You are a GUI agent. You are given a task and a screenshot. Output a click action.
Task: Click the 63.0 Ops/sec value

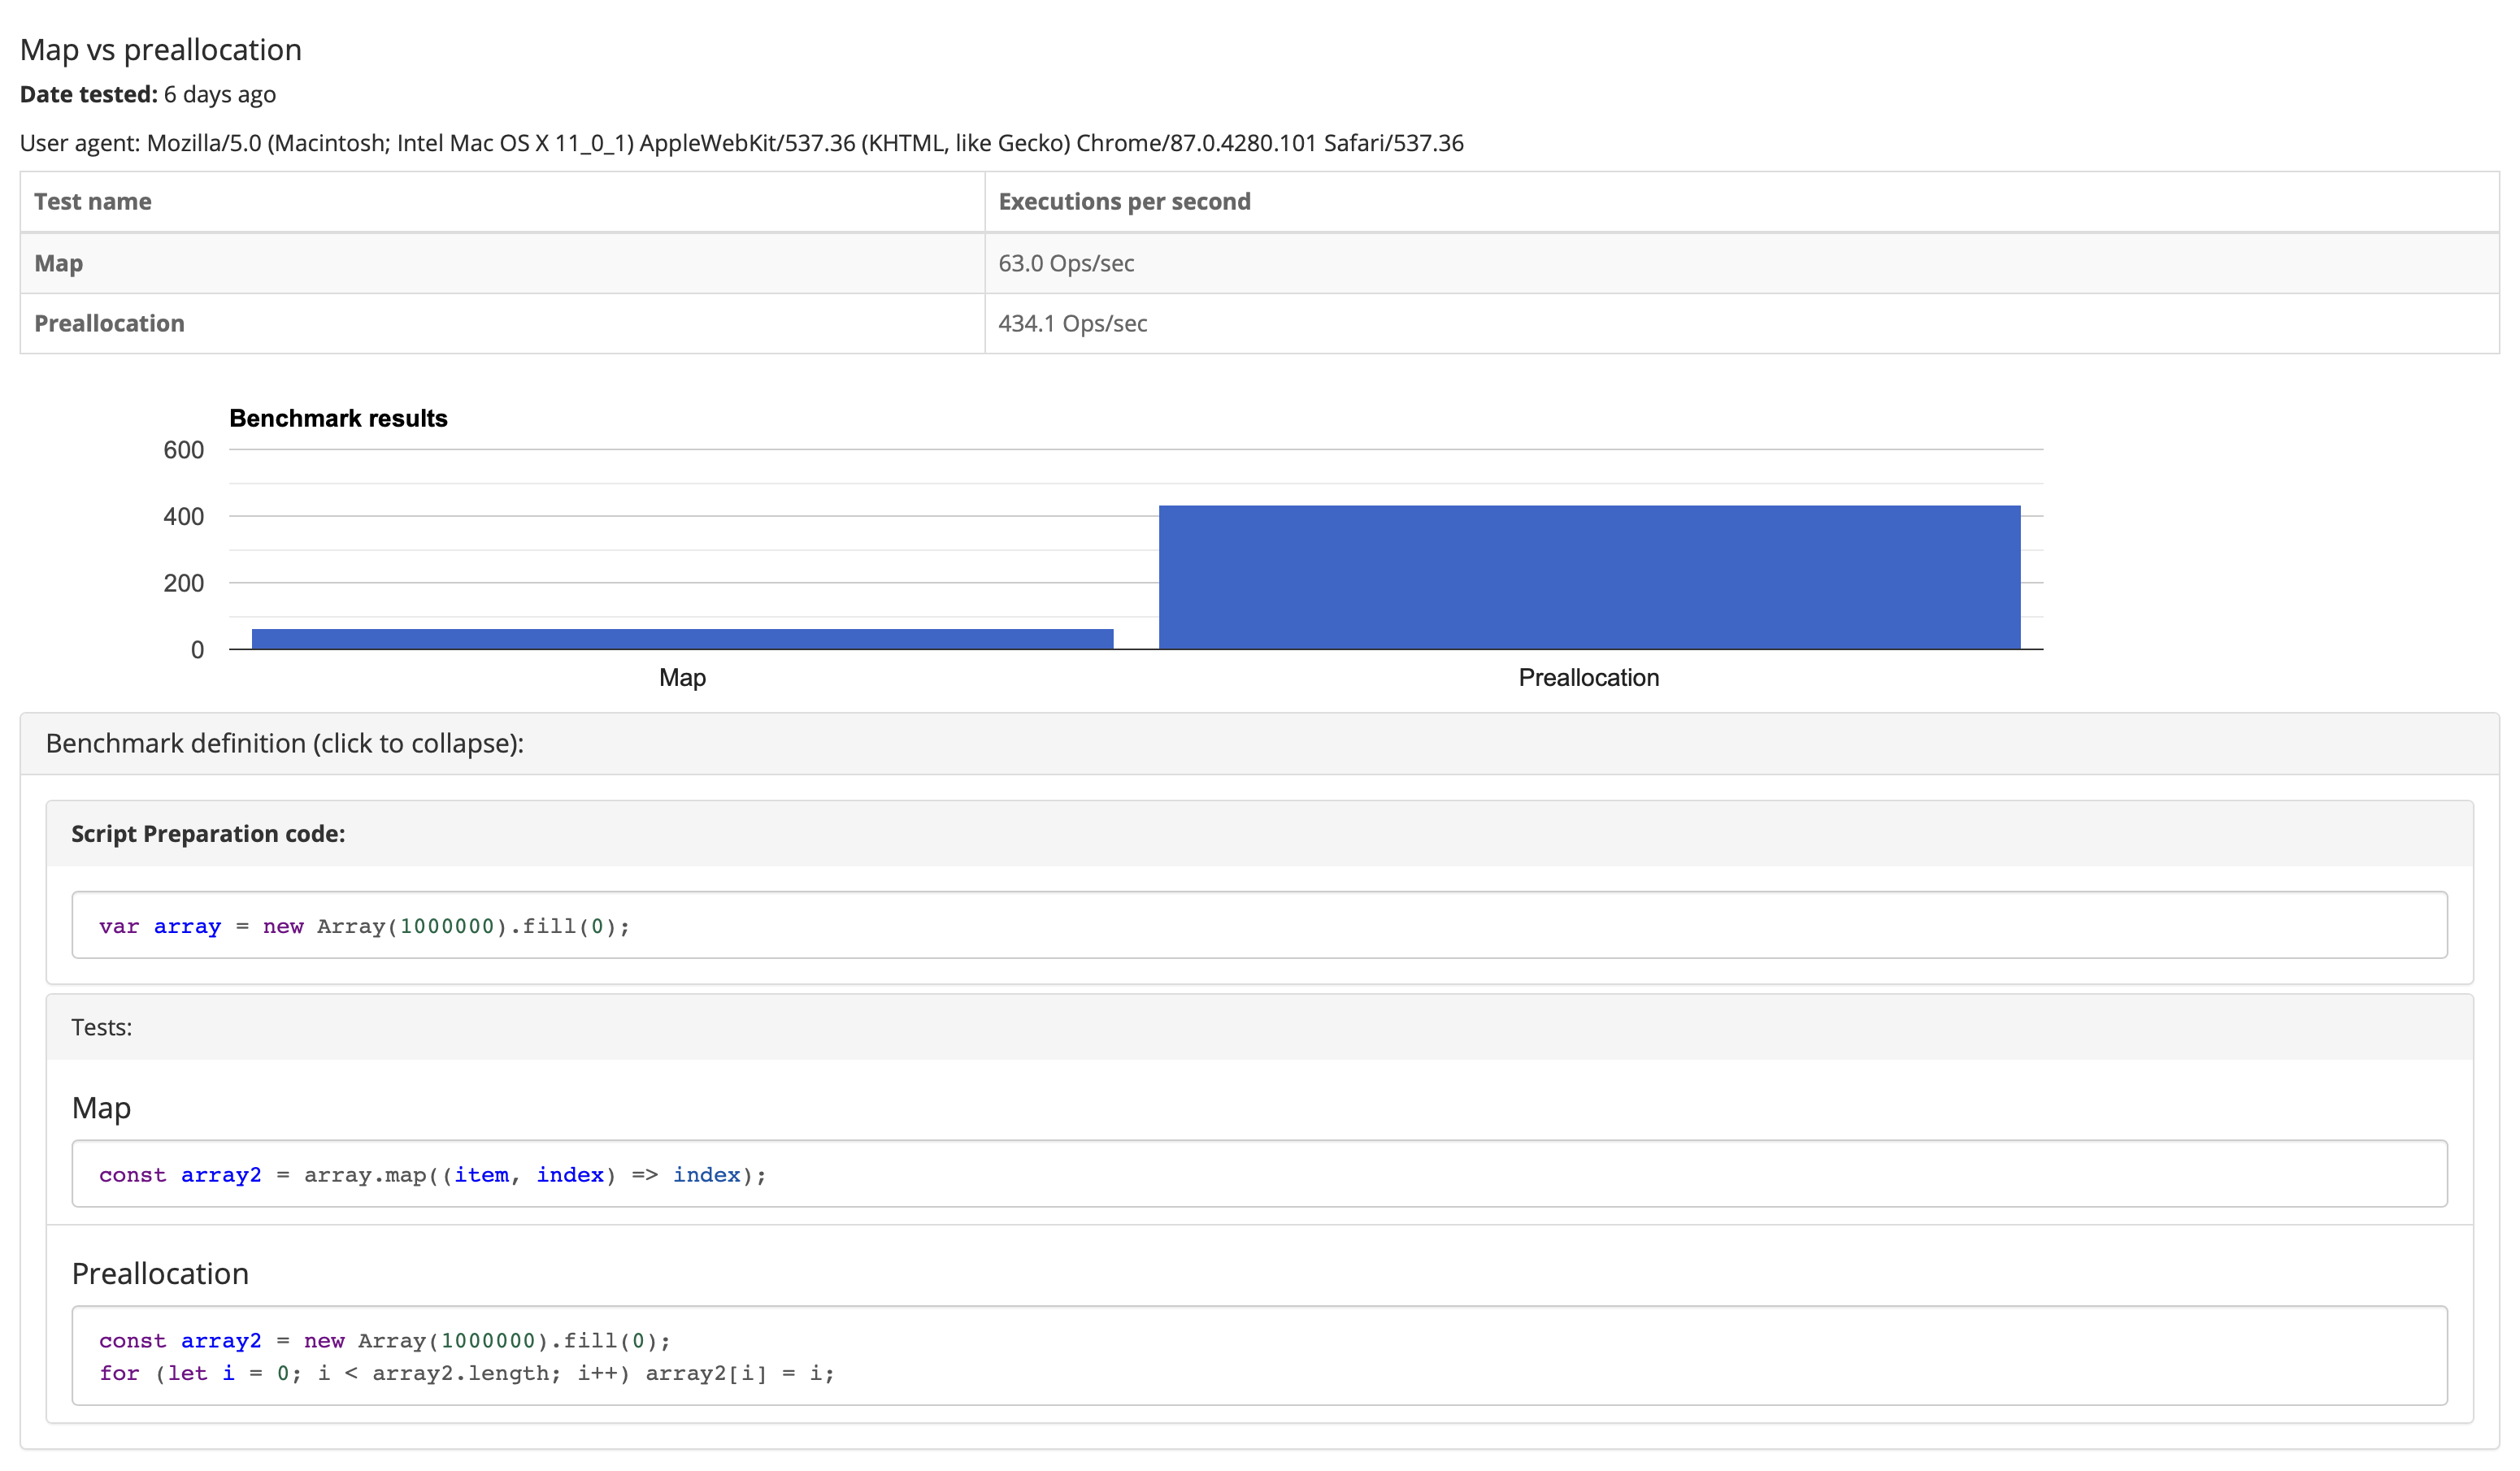pos(1066,263)
